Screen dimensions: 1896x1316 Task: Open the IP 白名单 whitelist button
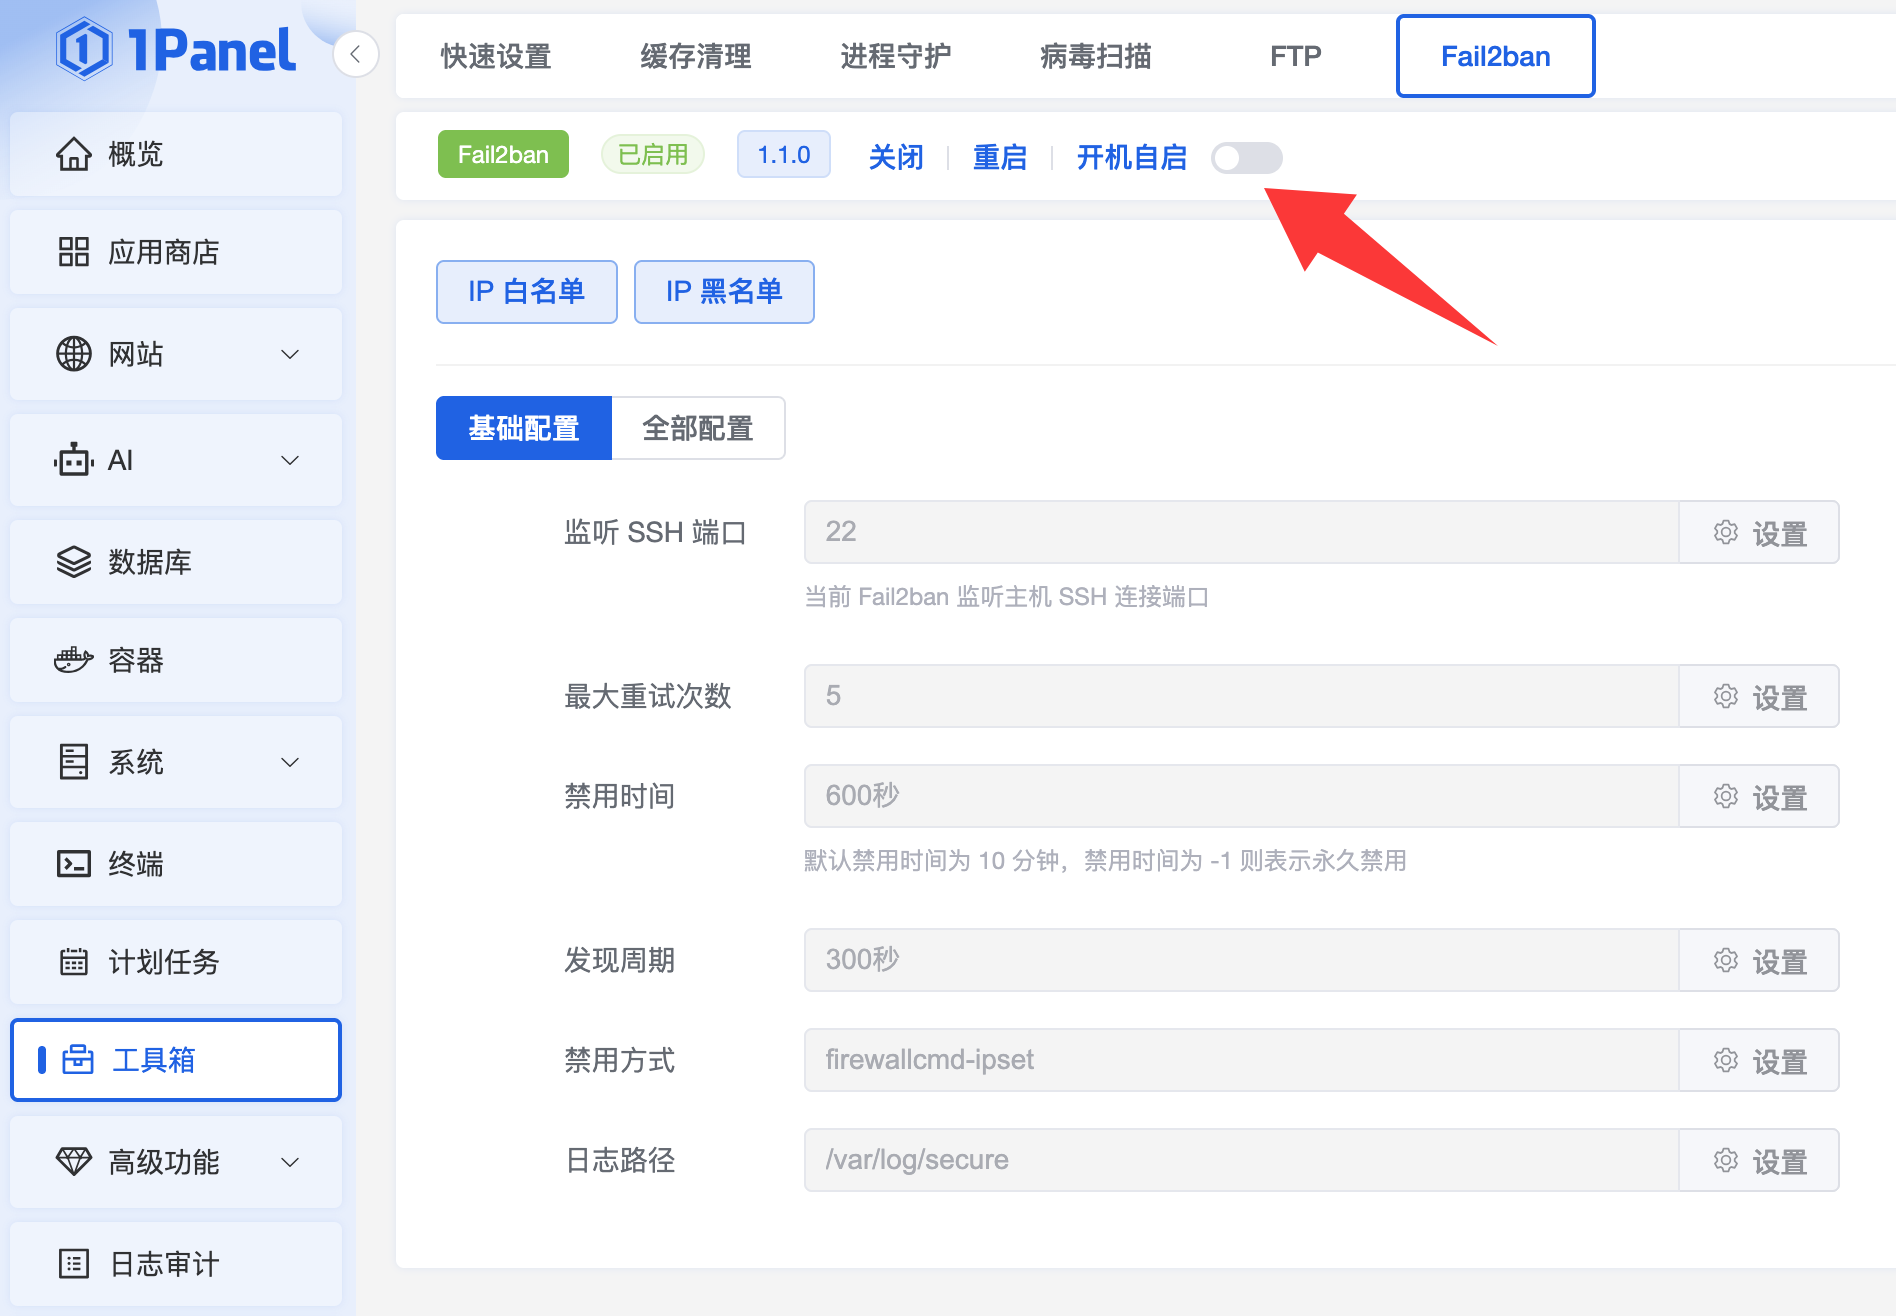pyautogui.click(x=527, y=292)
